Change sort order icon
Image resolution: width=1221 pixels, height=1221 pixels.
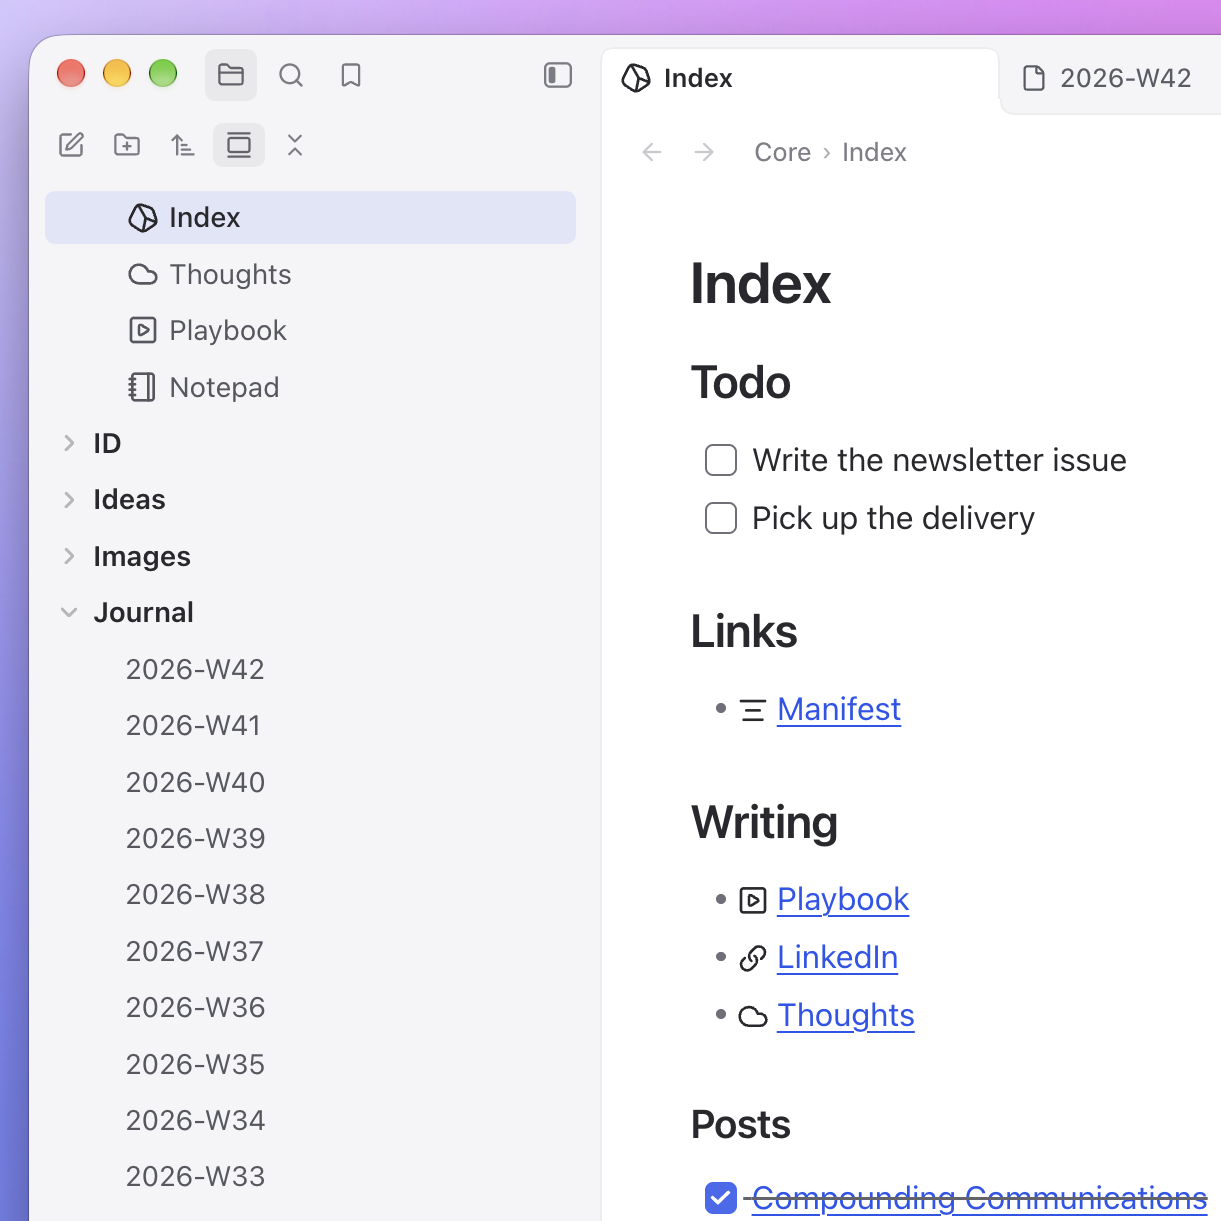[182, 145]
